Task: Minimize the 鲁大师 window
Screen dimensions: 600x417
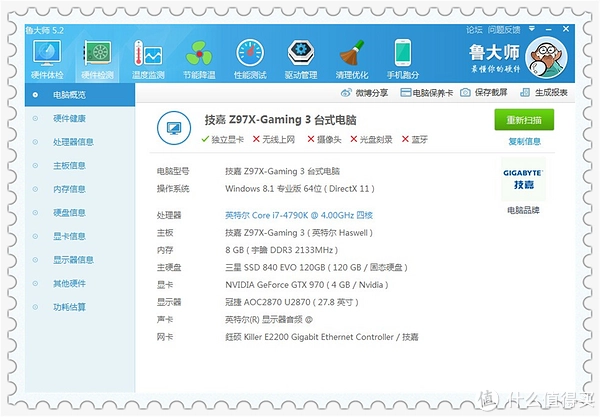Action: (549, 29)
